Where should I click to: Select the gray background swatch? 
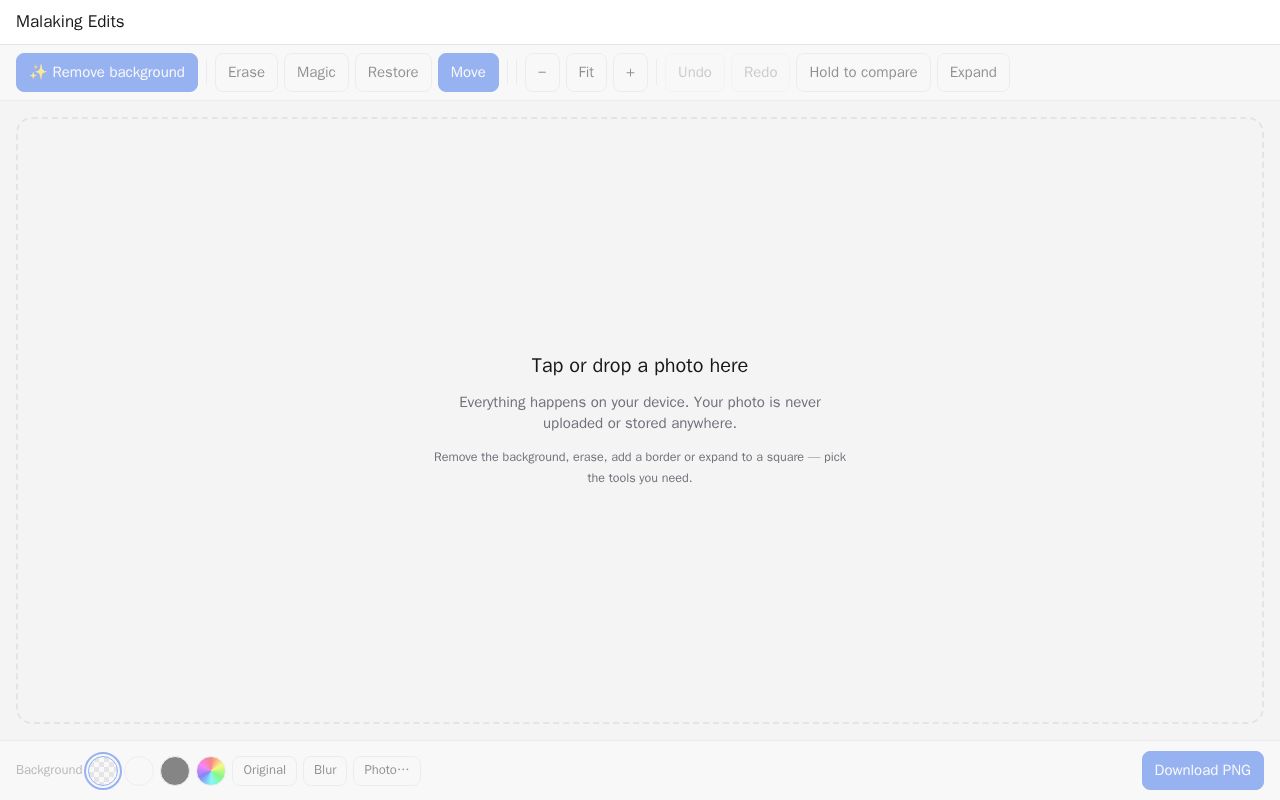pyautogui.click(x=175, y=771)
